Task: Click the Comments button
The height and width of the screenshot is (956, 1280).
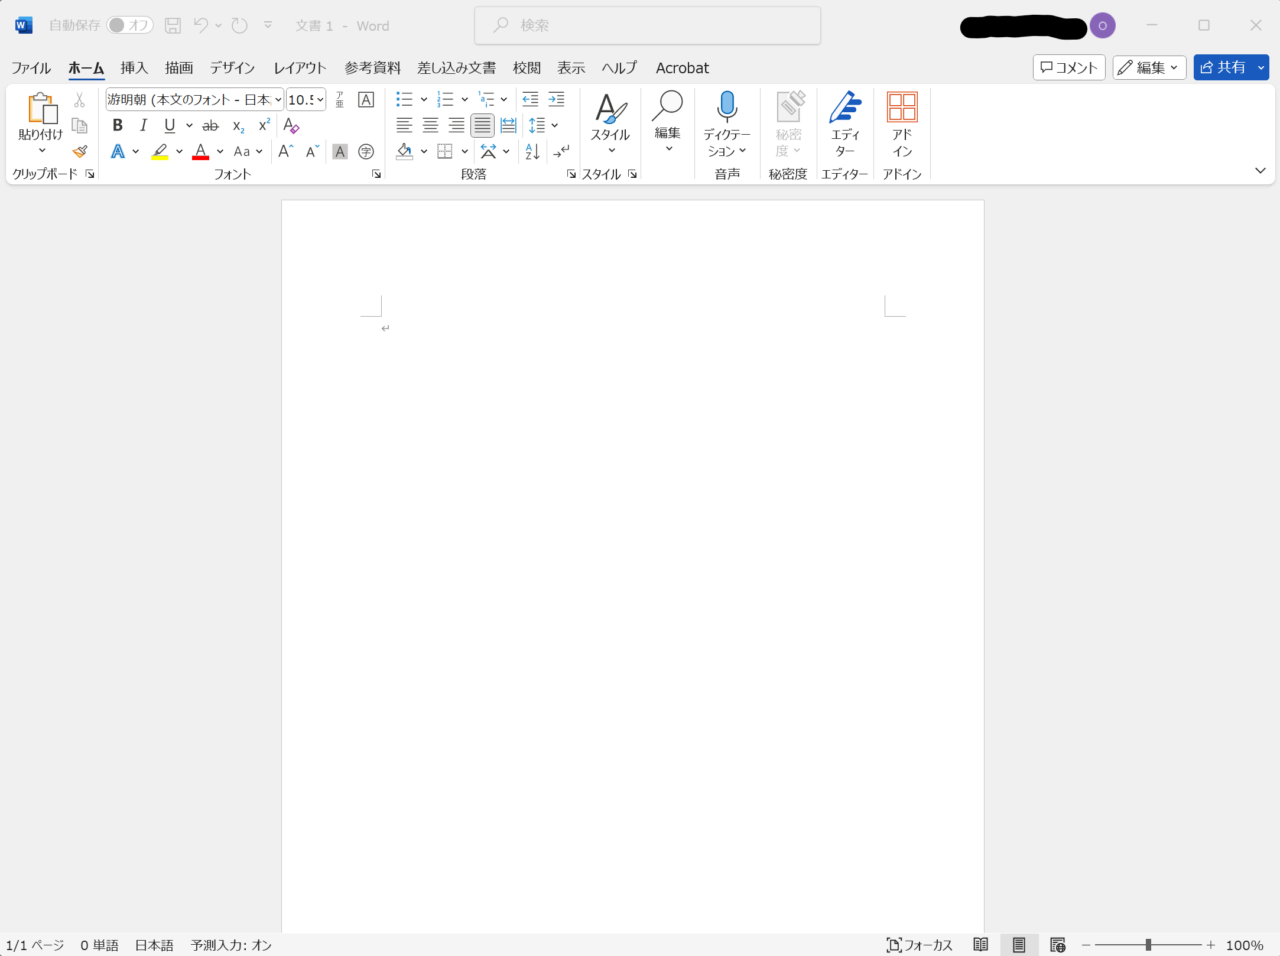Action: [x=1069, y=67]
